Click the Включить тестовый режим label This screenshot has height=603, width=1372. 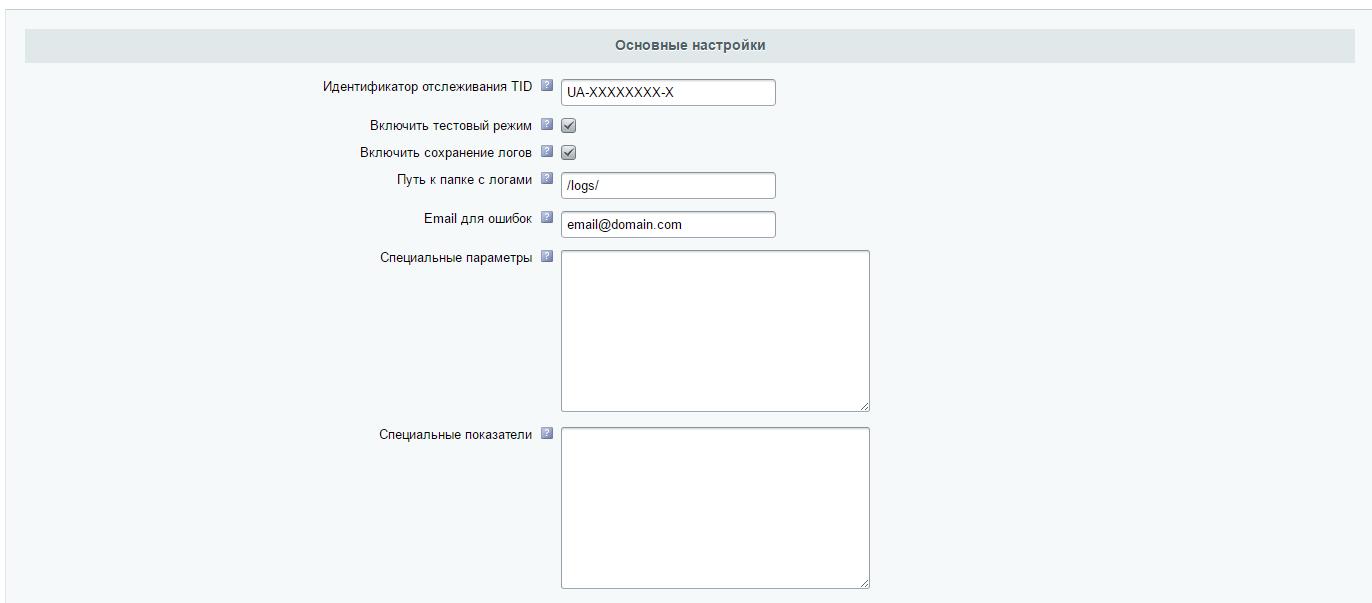[450, 126]
